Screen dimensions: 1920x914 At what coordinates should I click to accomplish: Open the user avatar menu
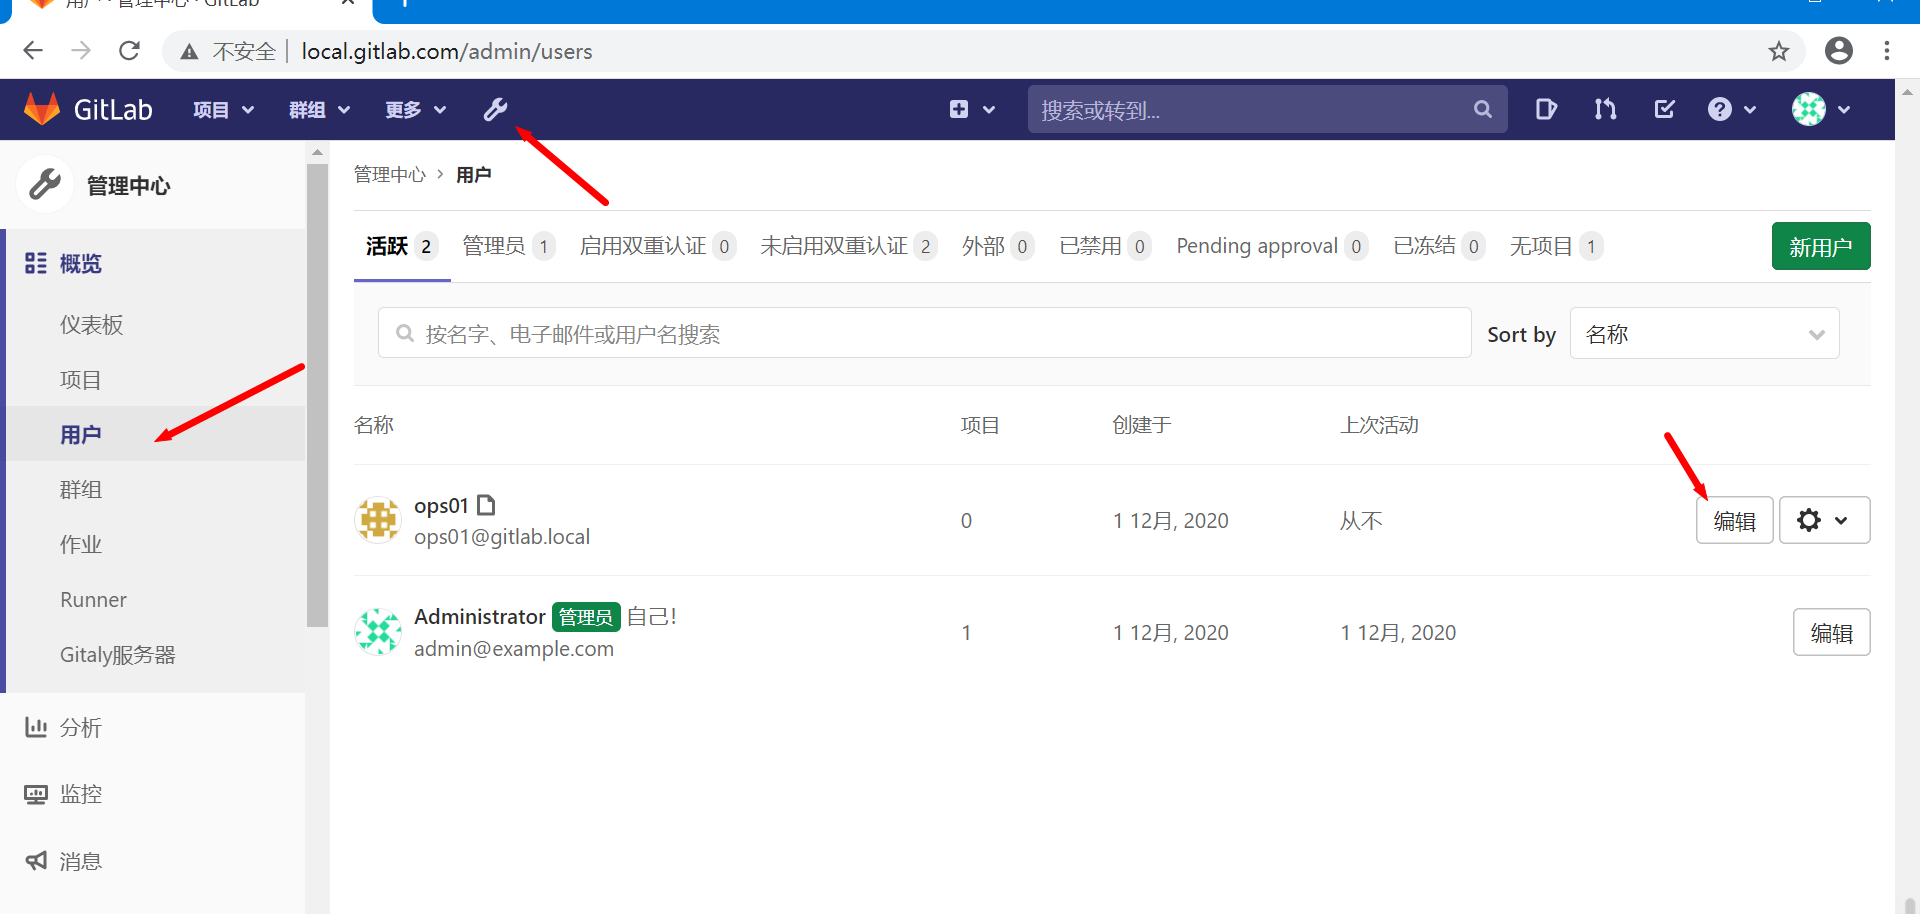click(1820, 109)
